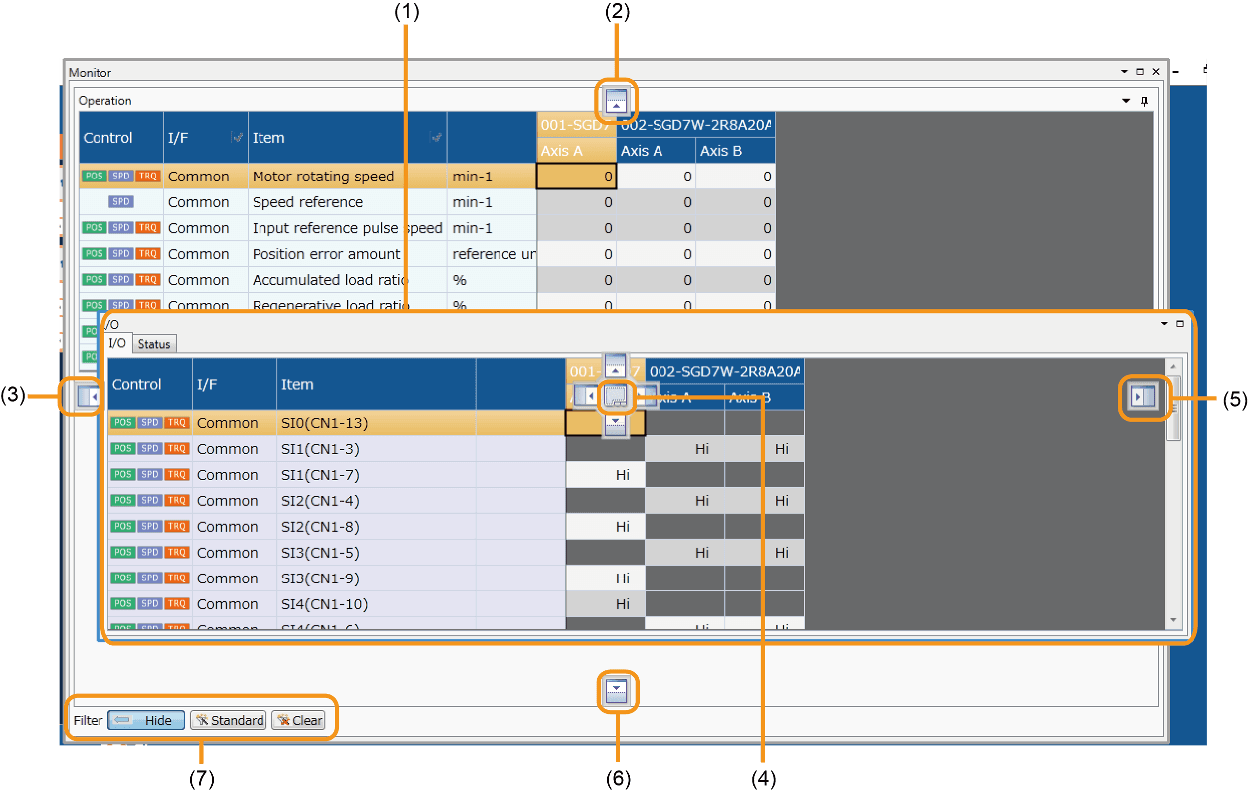Click the Standard filter button
The width and height of the screenshot is (1248, 792).
click(228, 720)
